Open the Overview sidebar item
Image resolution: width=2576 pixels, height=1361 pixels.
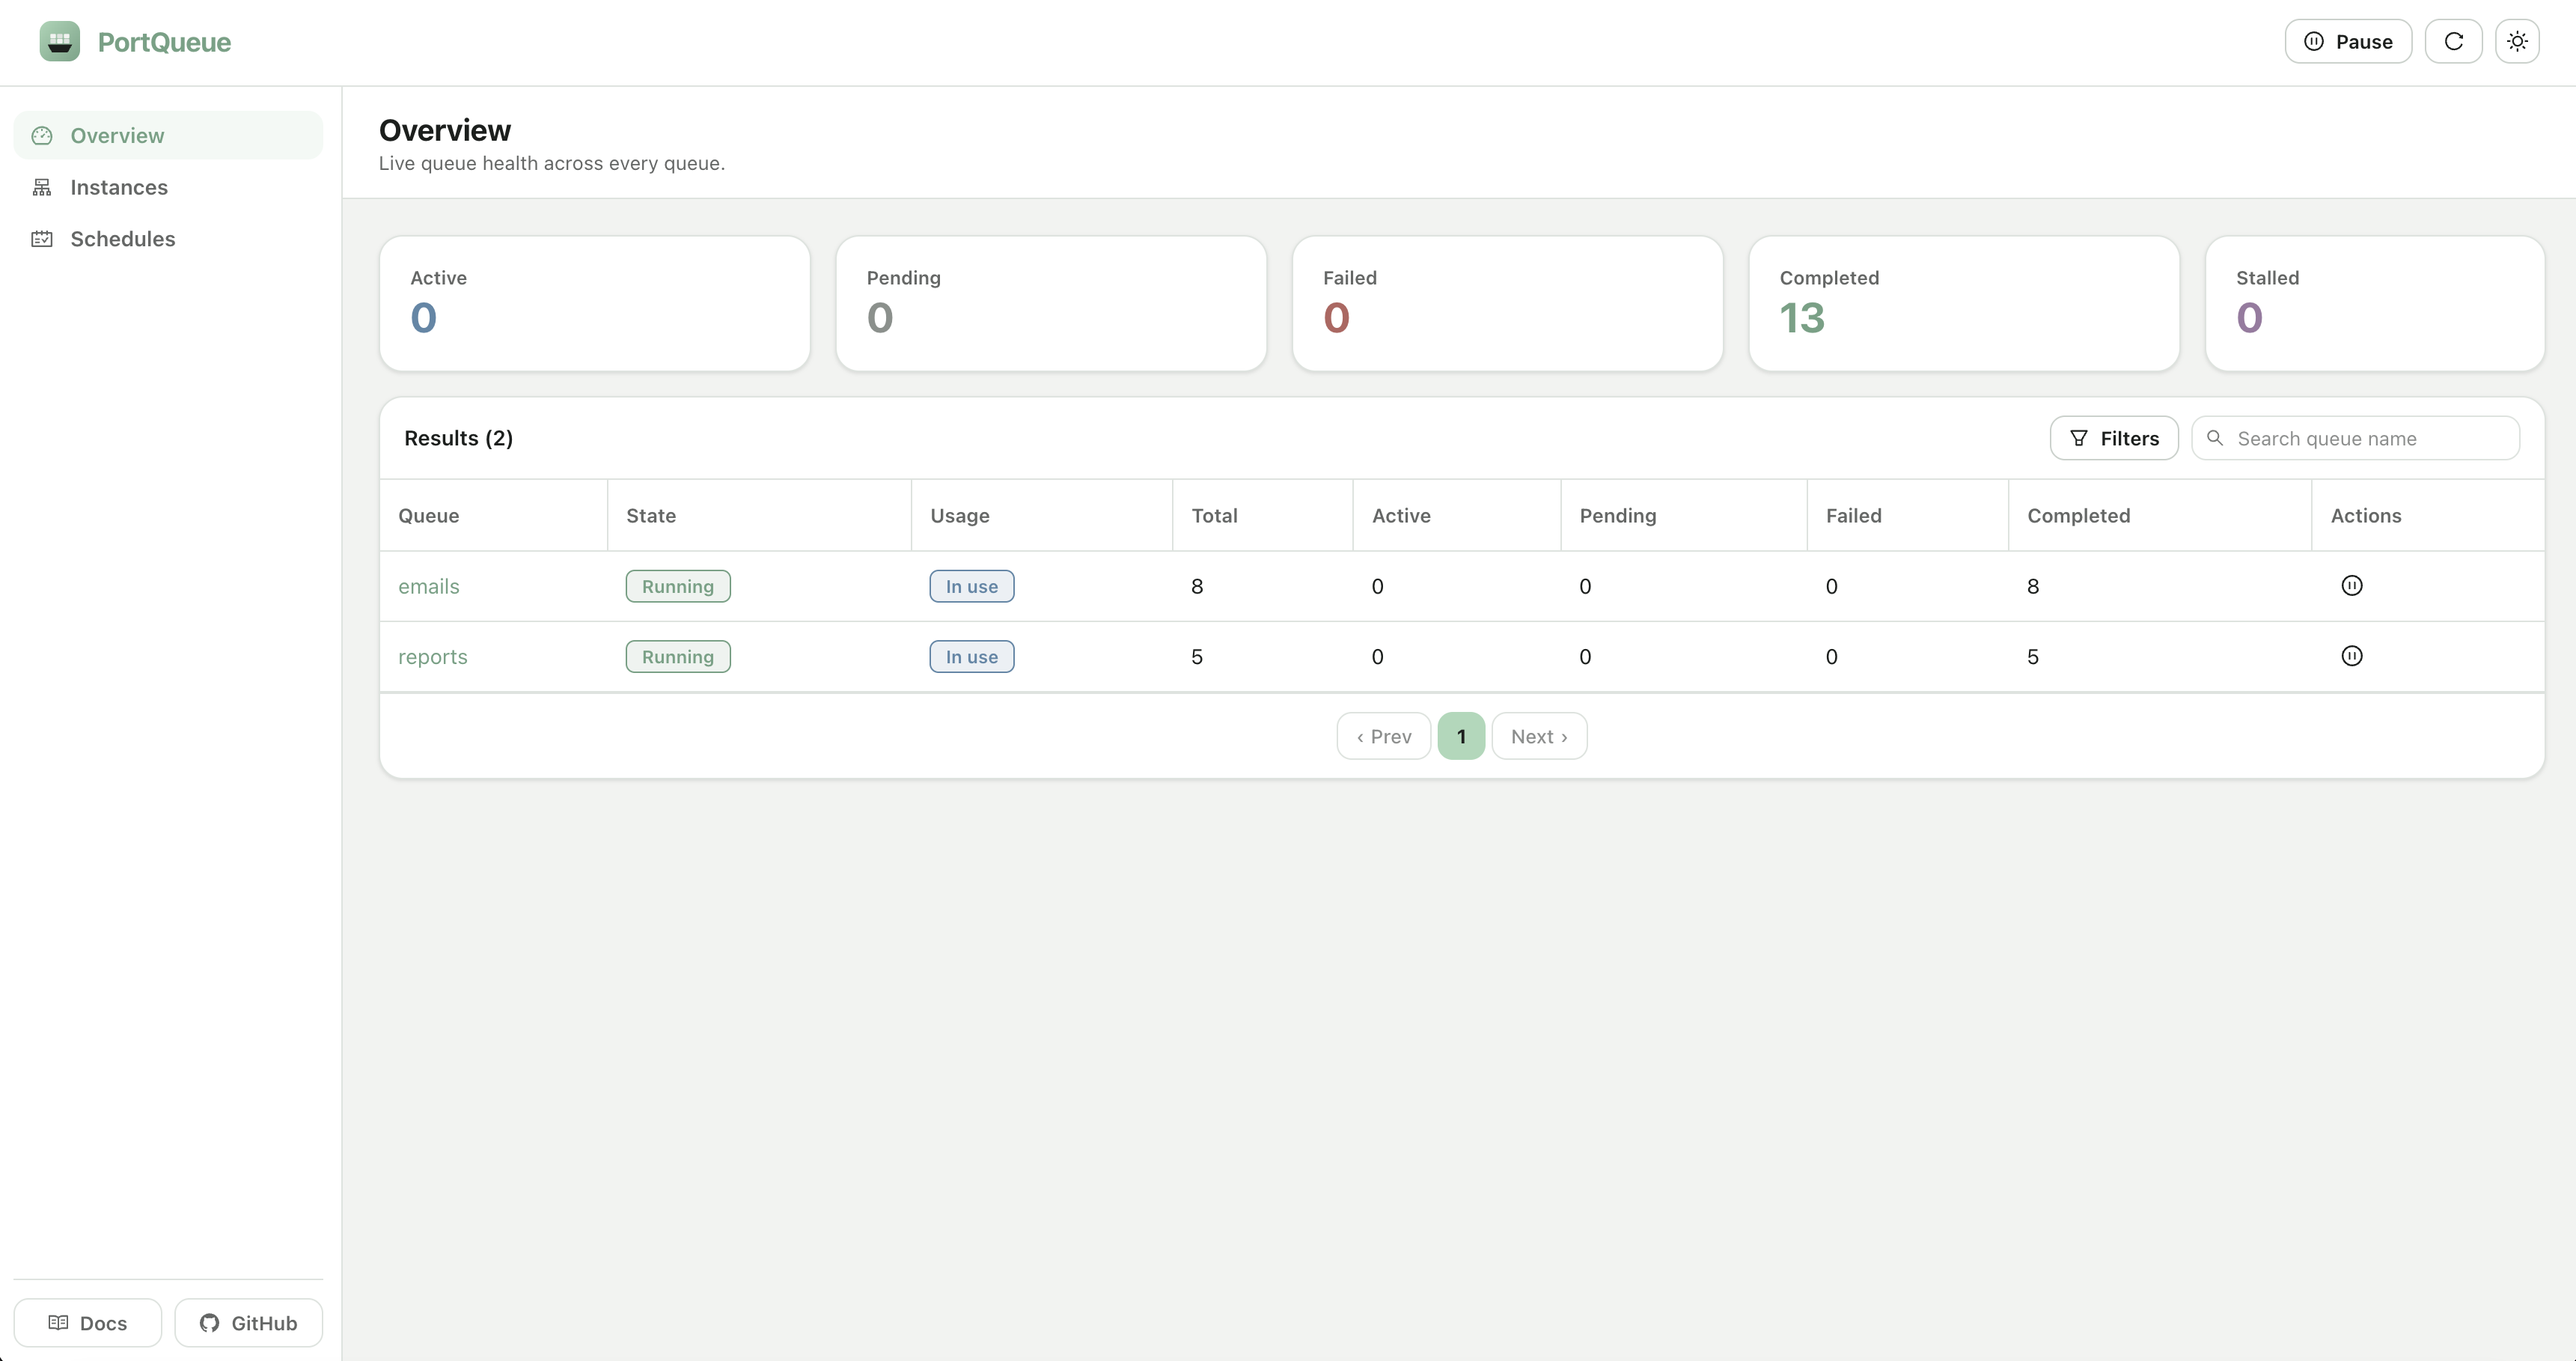(168, 135)
